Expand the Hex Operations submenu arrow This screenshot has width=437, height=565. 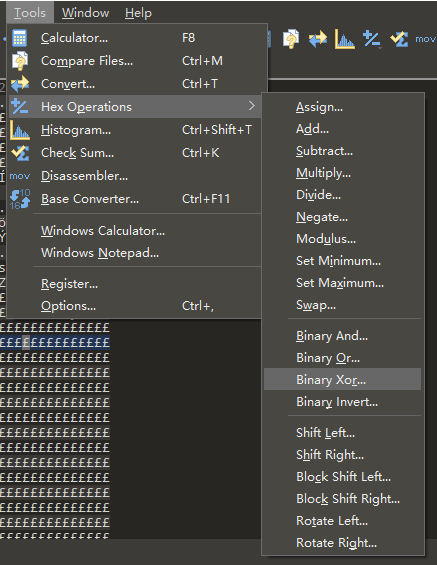(252, 106)
